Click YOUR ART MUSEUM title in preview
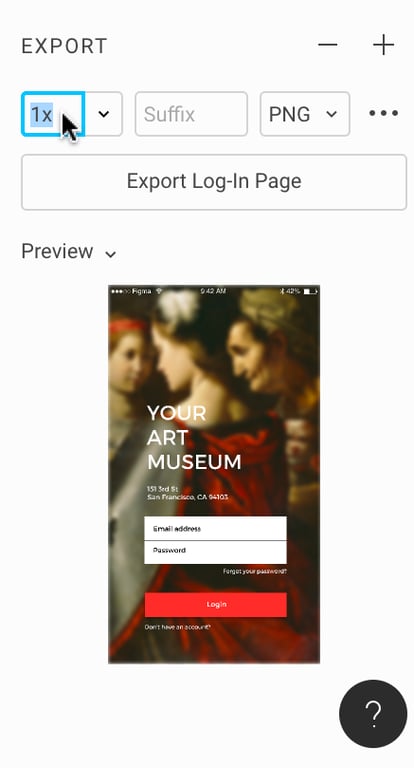 pos(194,437)
